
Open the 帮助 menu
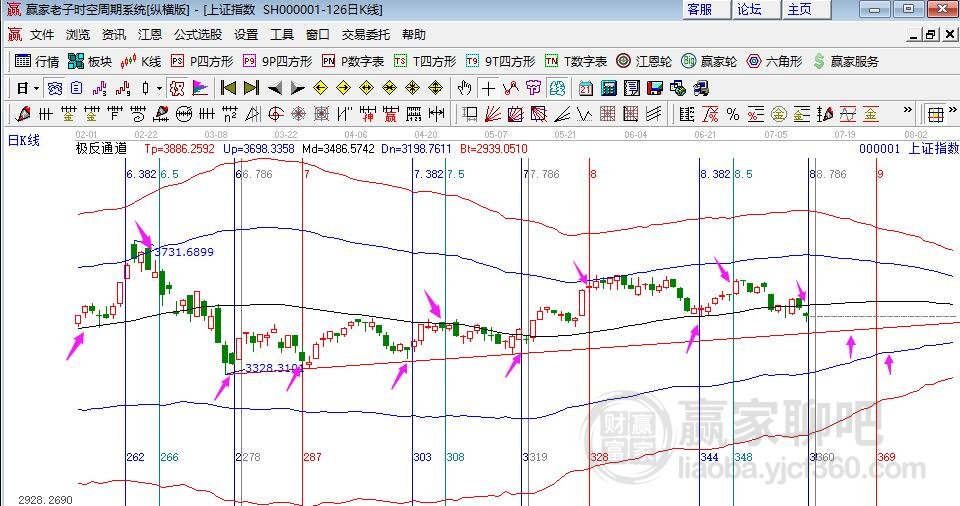414,35
